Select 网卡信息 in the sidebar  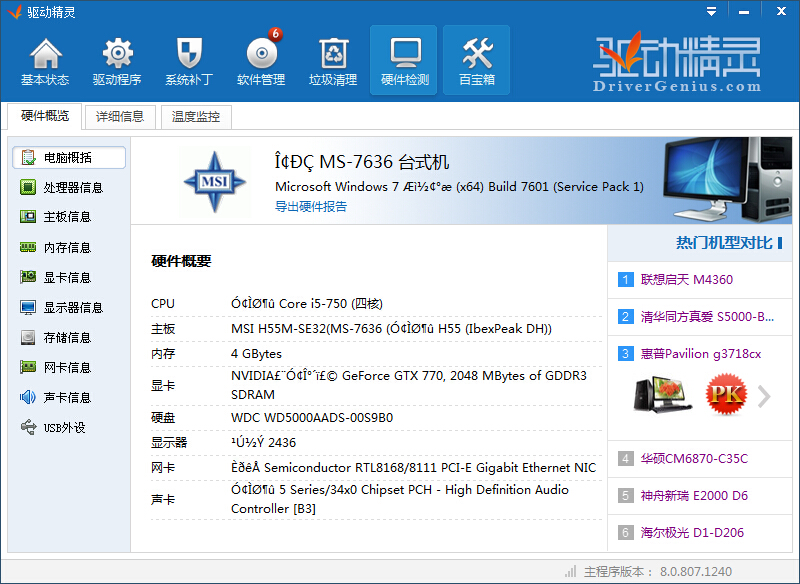[69, 367]
